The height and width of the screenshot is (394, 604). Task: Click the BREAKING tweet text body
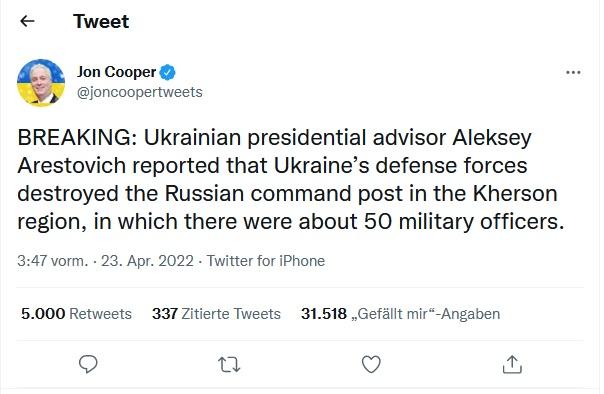[x=291, y=179]
